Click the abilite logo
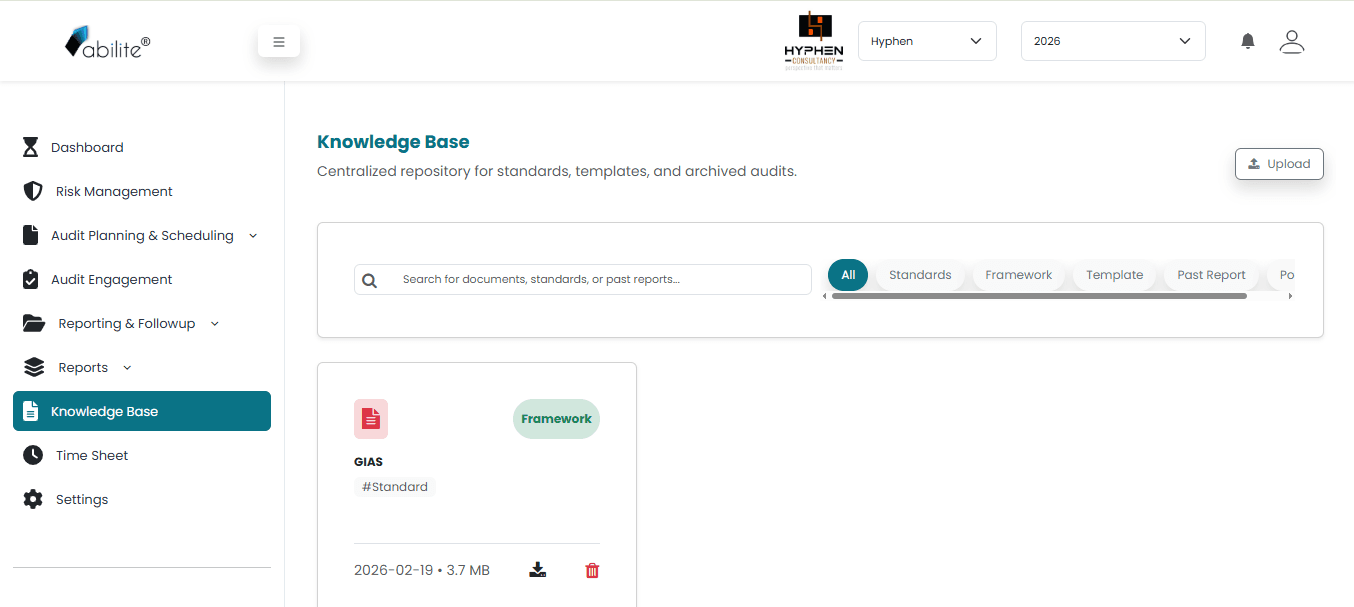Image resolution: width=1354 pixels, height=607 pixels. tap(108, 42)
